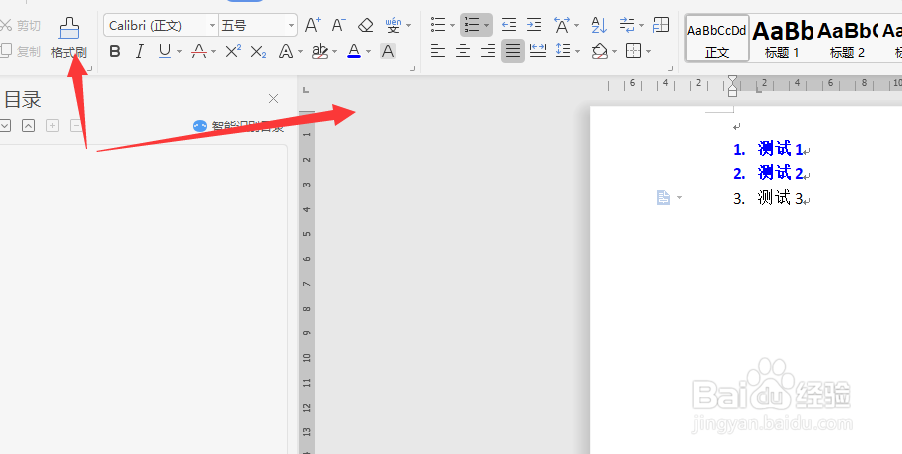Screen dimensions: 902x454
Task: Open the wén phonetic guide tool
Action: pyautogui.click(x=393, y=25)
